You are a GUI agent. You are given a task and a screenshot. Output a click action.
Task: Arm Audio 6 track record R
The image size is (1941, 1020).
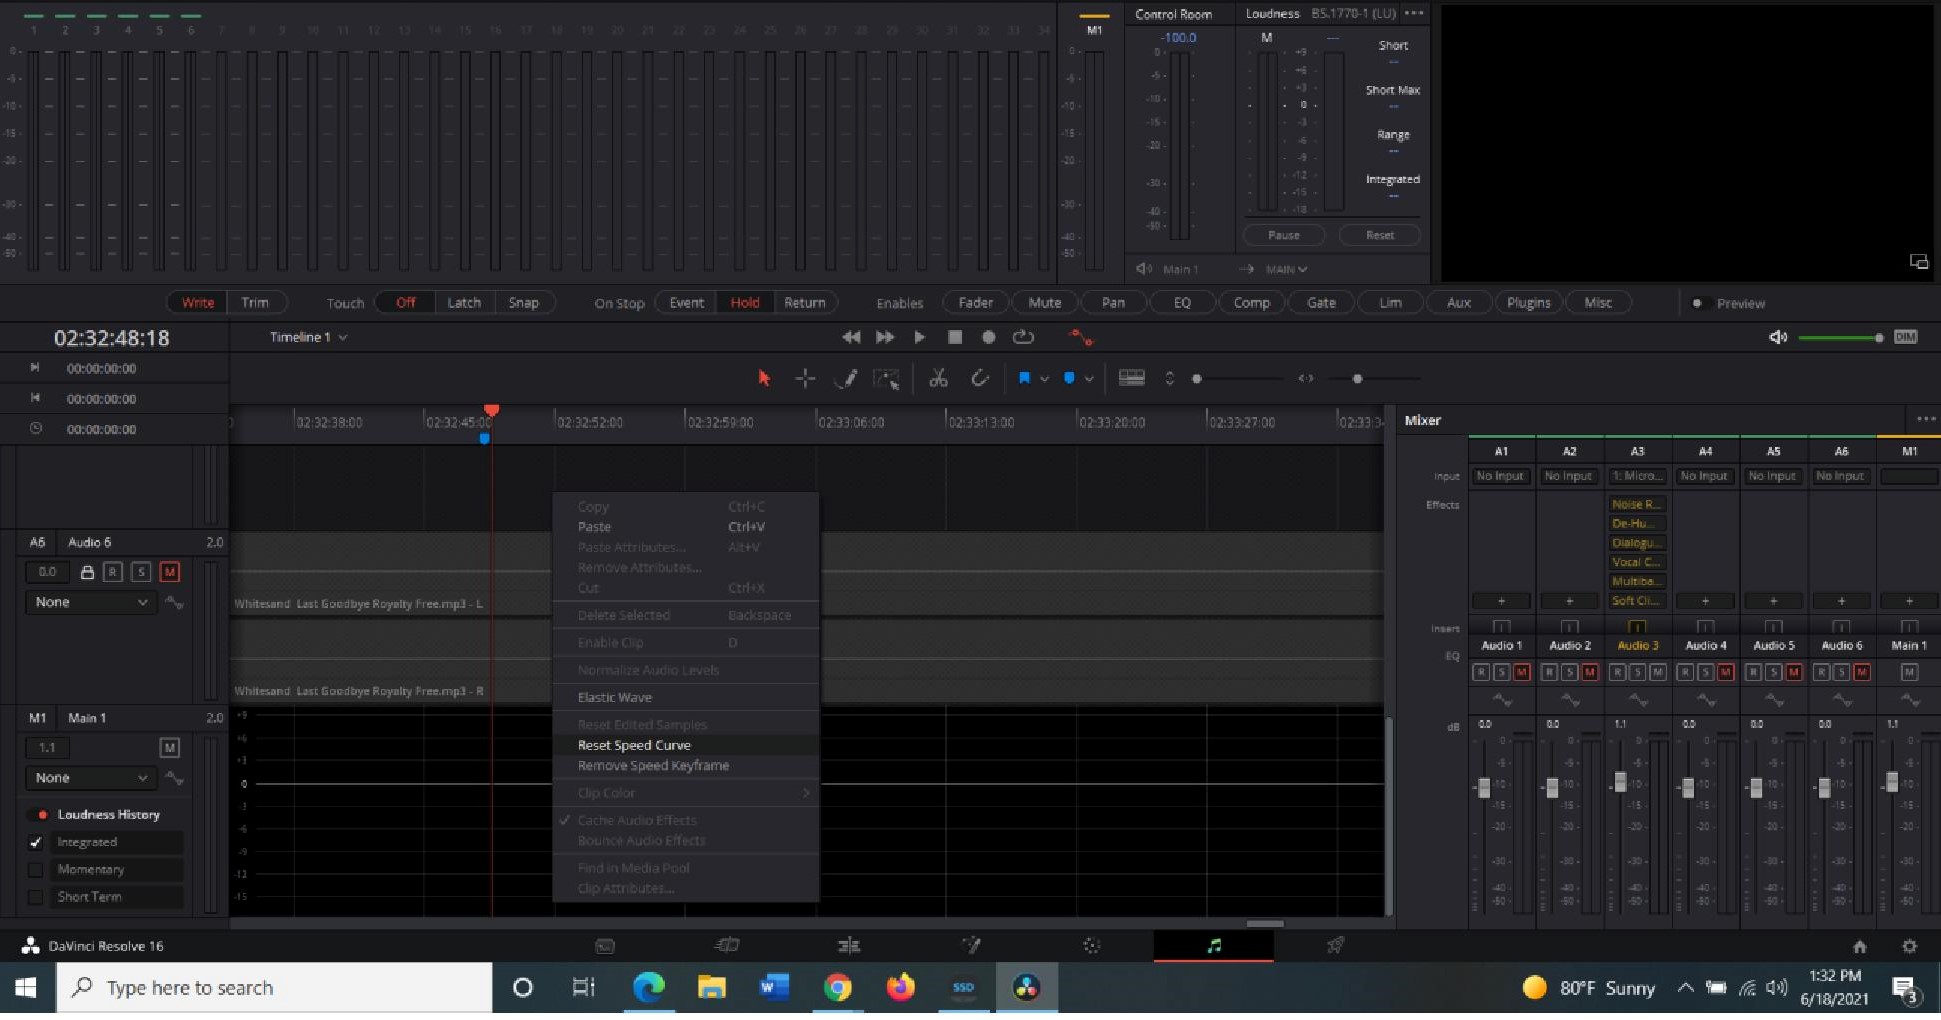113,572
